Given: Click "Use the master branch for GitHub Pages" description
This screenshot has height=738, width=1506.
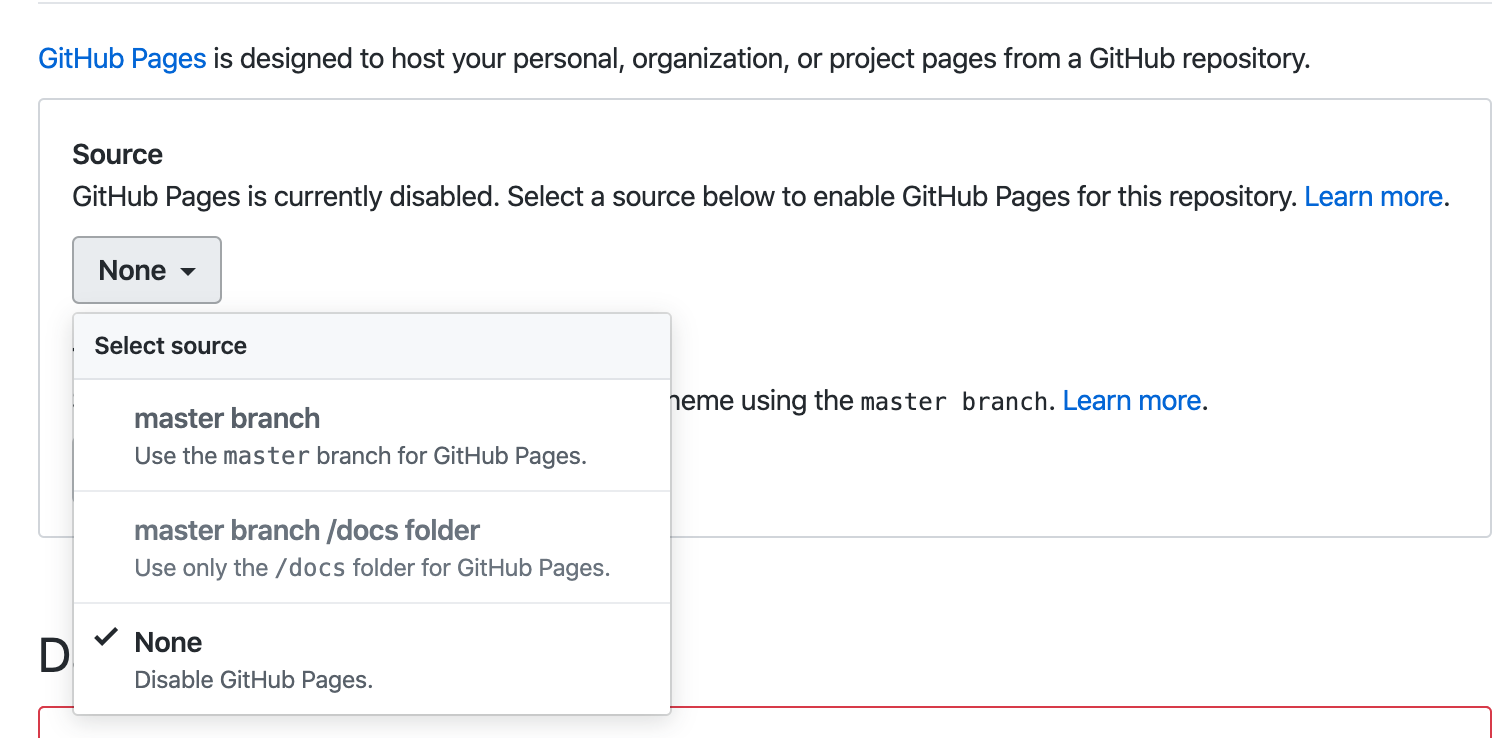Looking at the screenshot, I should pyautogui.click(x=360, y=456).
